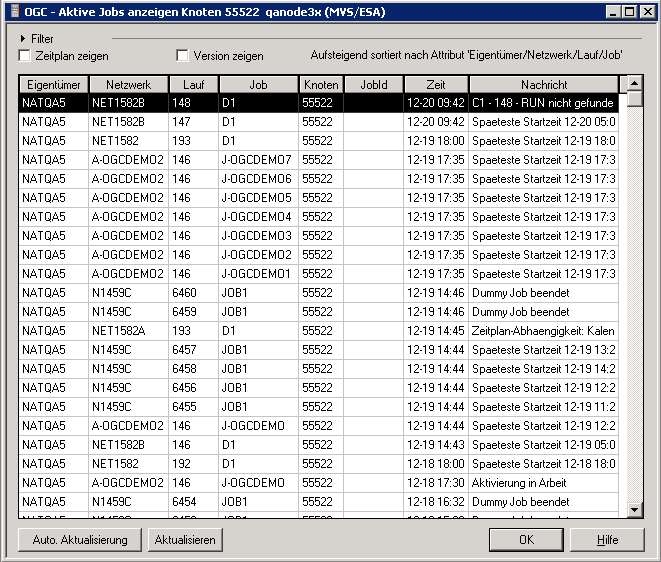Sort by the Eigentümer column header

[x=54, y=85]
